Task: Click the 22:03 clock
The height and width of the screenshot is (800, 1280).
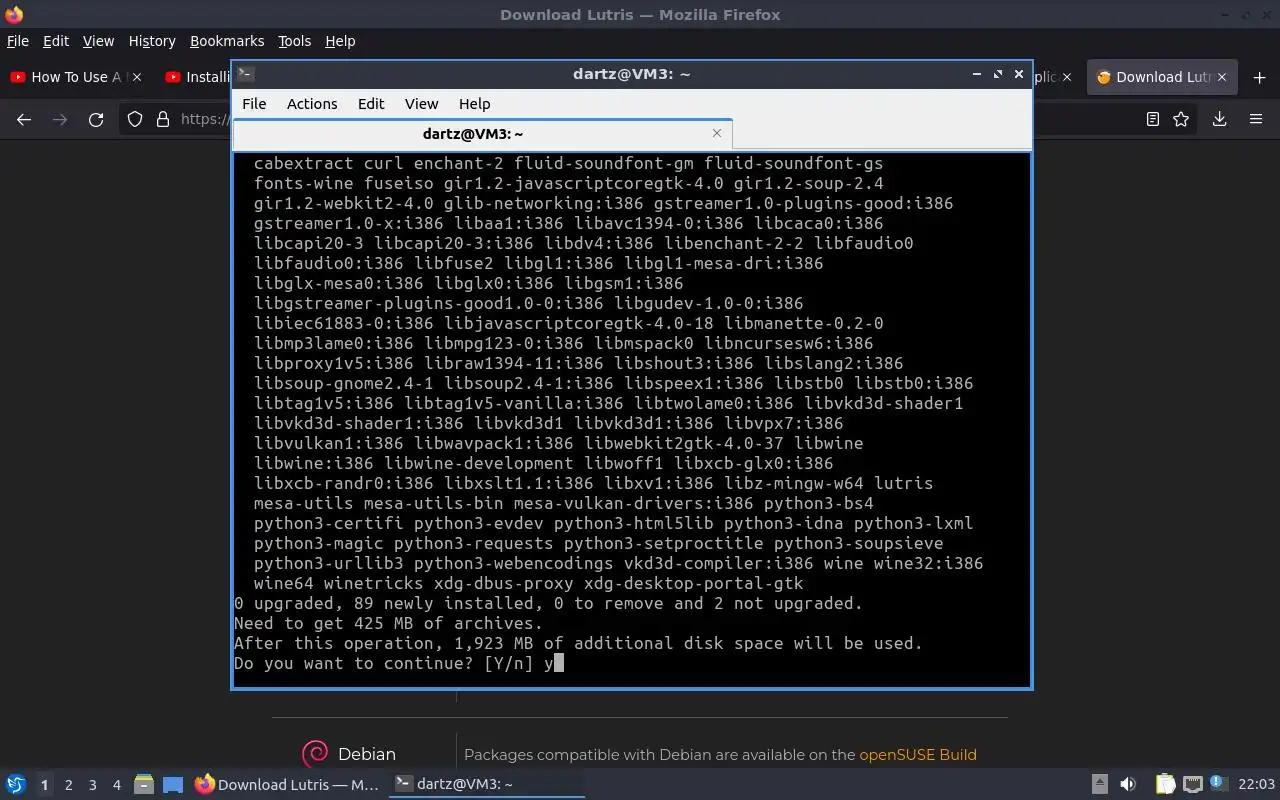Action: [1257, 785]
